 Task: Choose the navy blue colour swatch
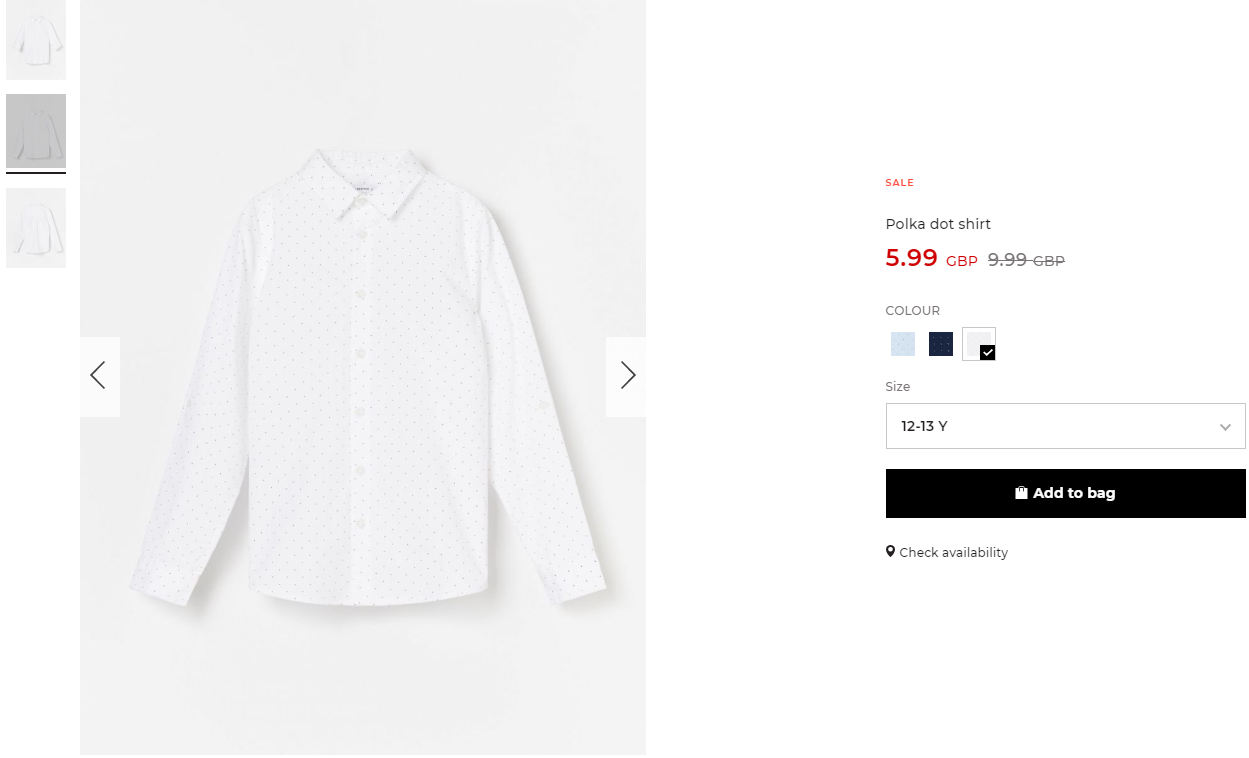point(941,344)
